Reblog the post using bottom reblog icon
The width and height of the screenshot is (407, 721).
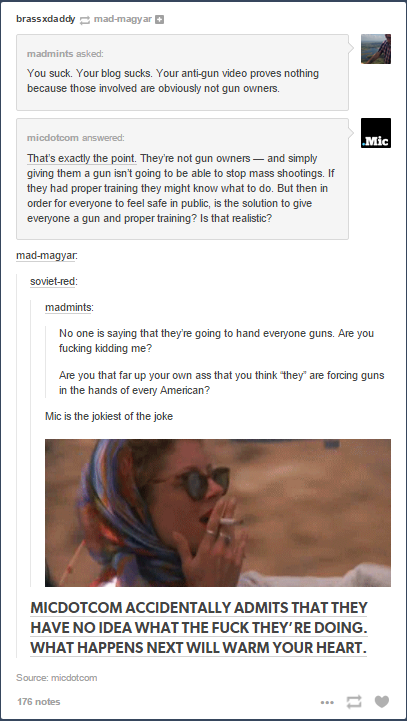click(354, 702)
